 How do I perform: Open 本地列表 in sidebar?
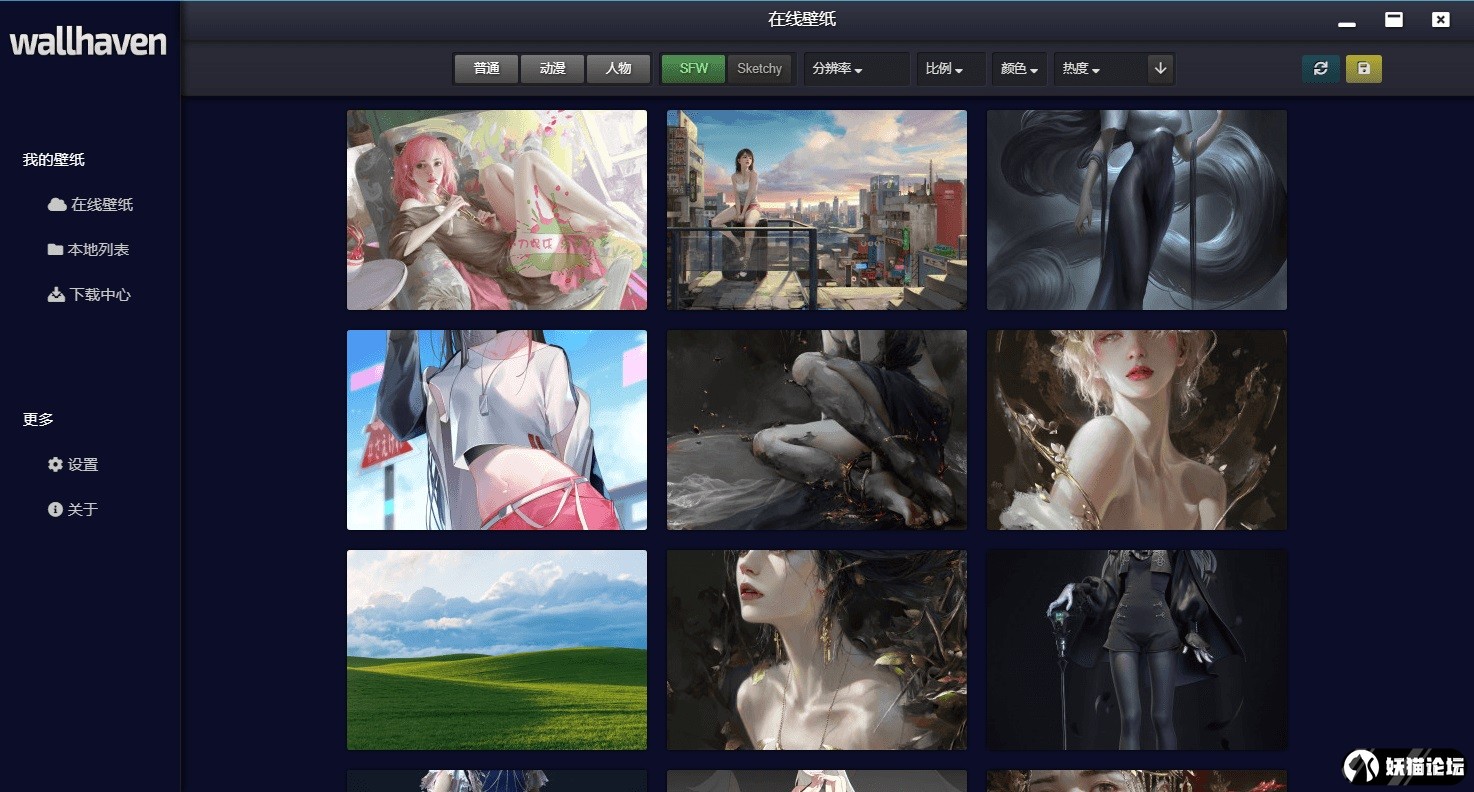point(89,249)
